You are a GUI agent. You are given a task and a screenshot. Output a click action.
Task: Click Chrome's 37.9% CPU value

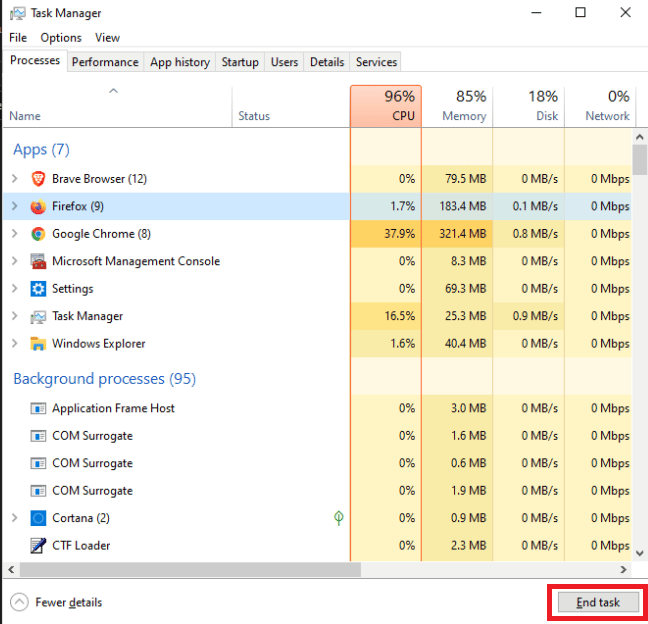coord(400,234)
